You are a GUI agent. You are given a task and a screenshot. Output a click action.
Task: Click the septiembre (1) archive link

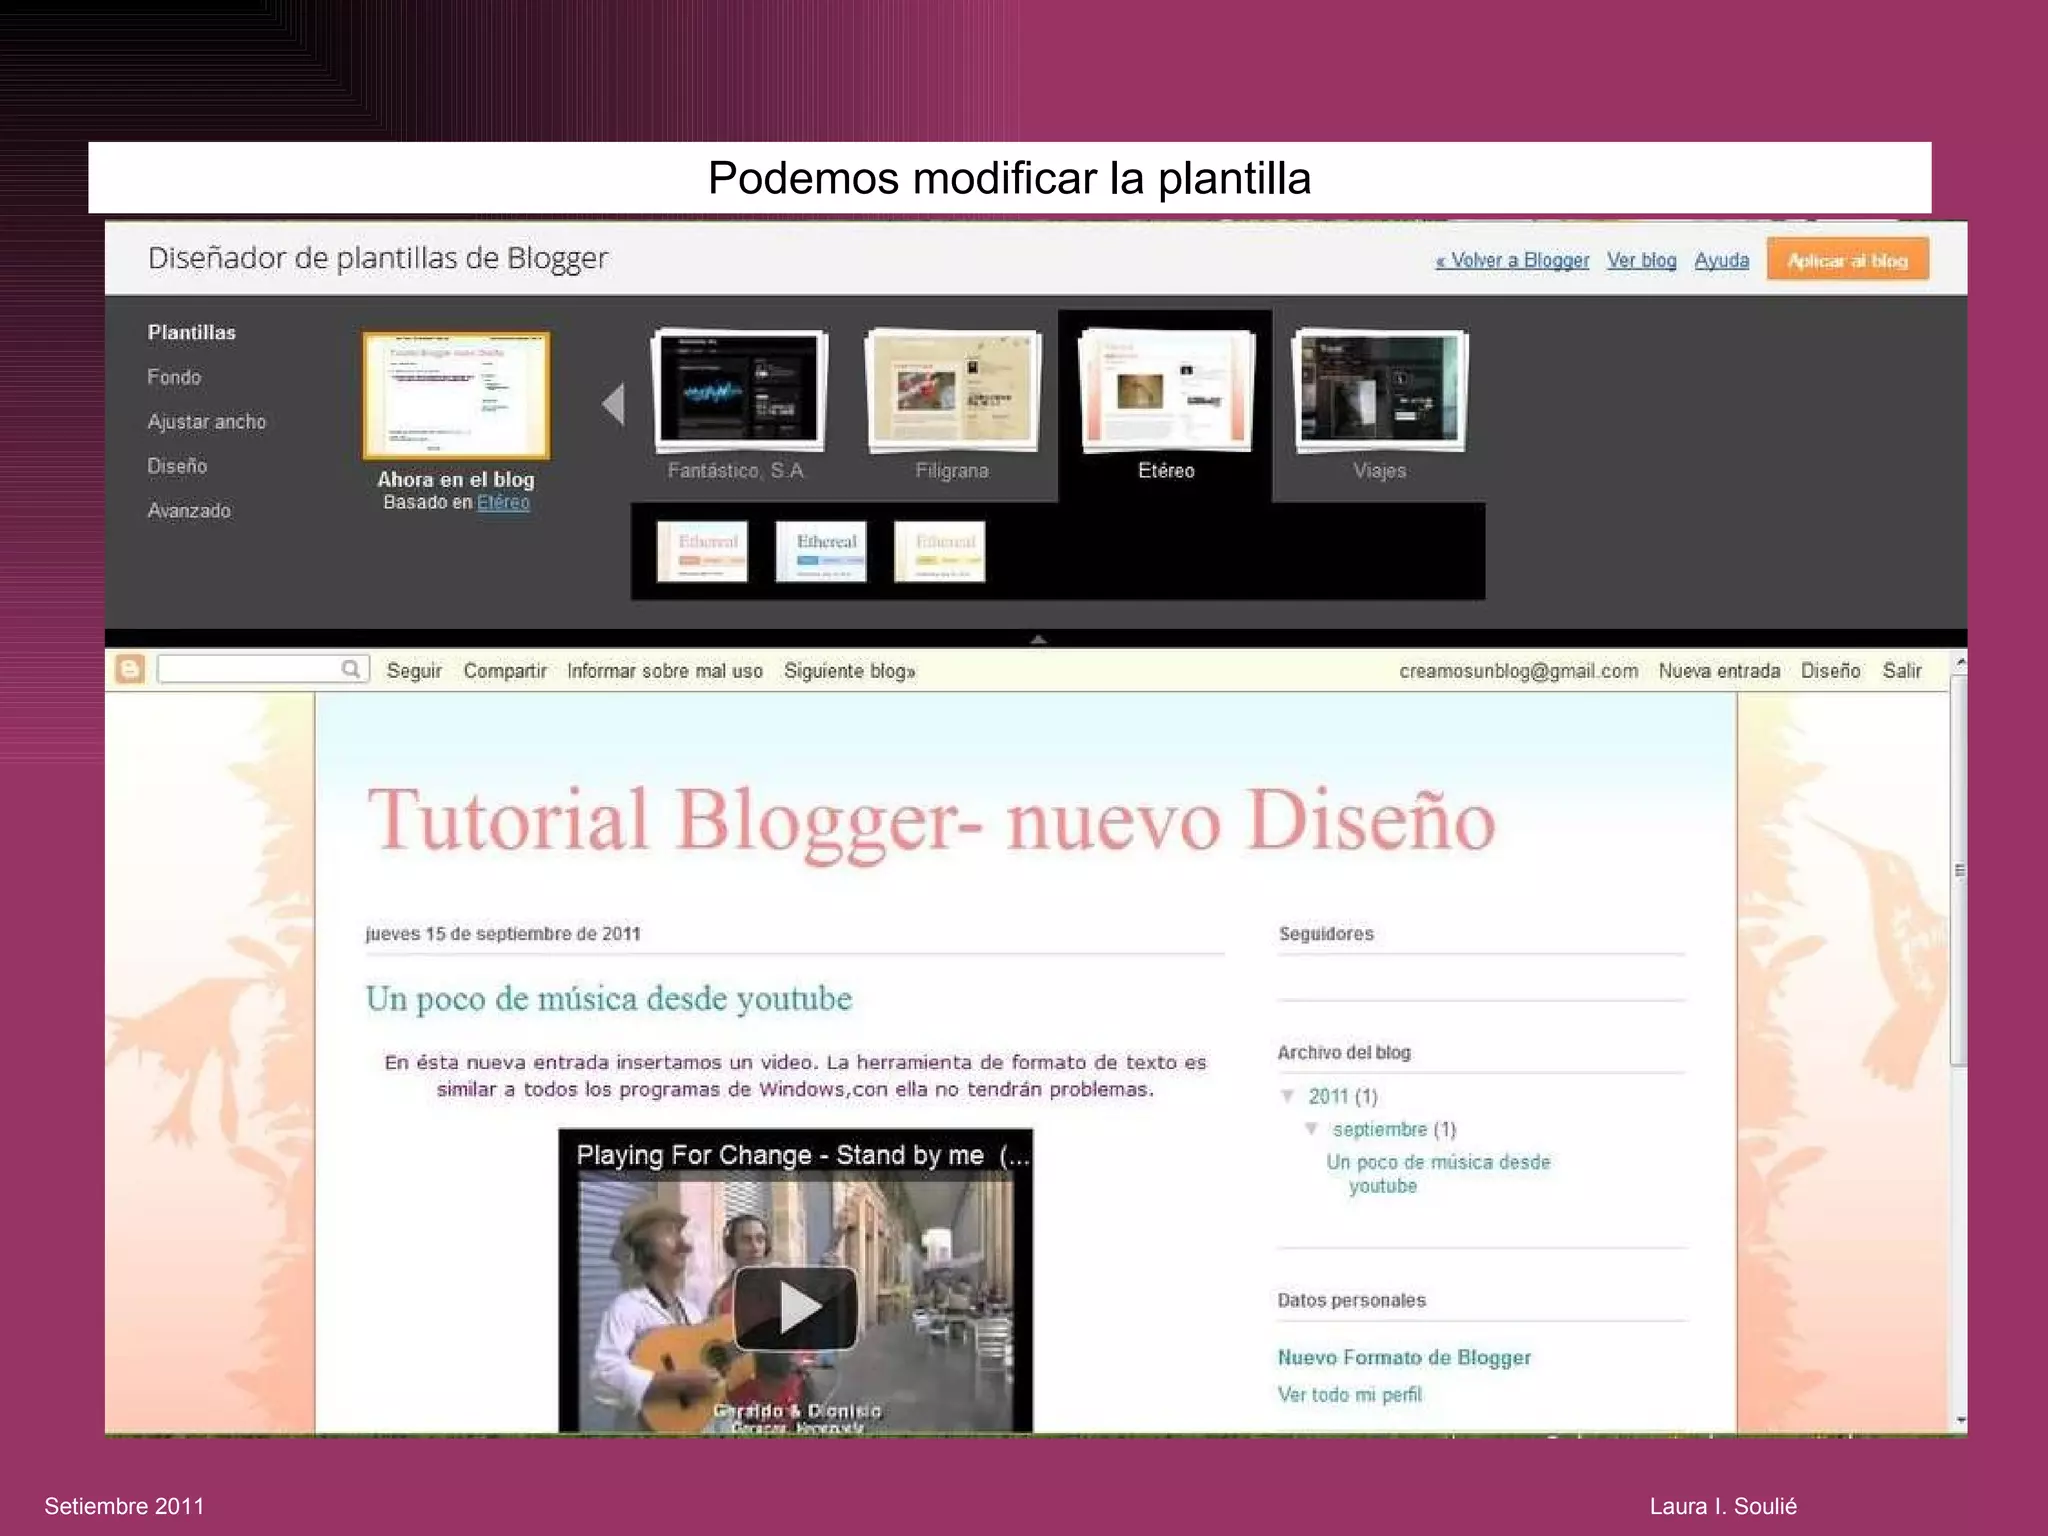1394,1130
